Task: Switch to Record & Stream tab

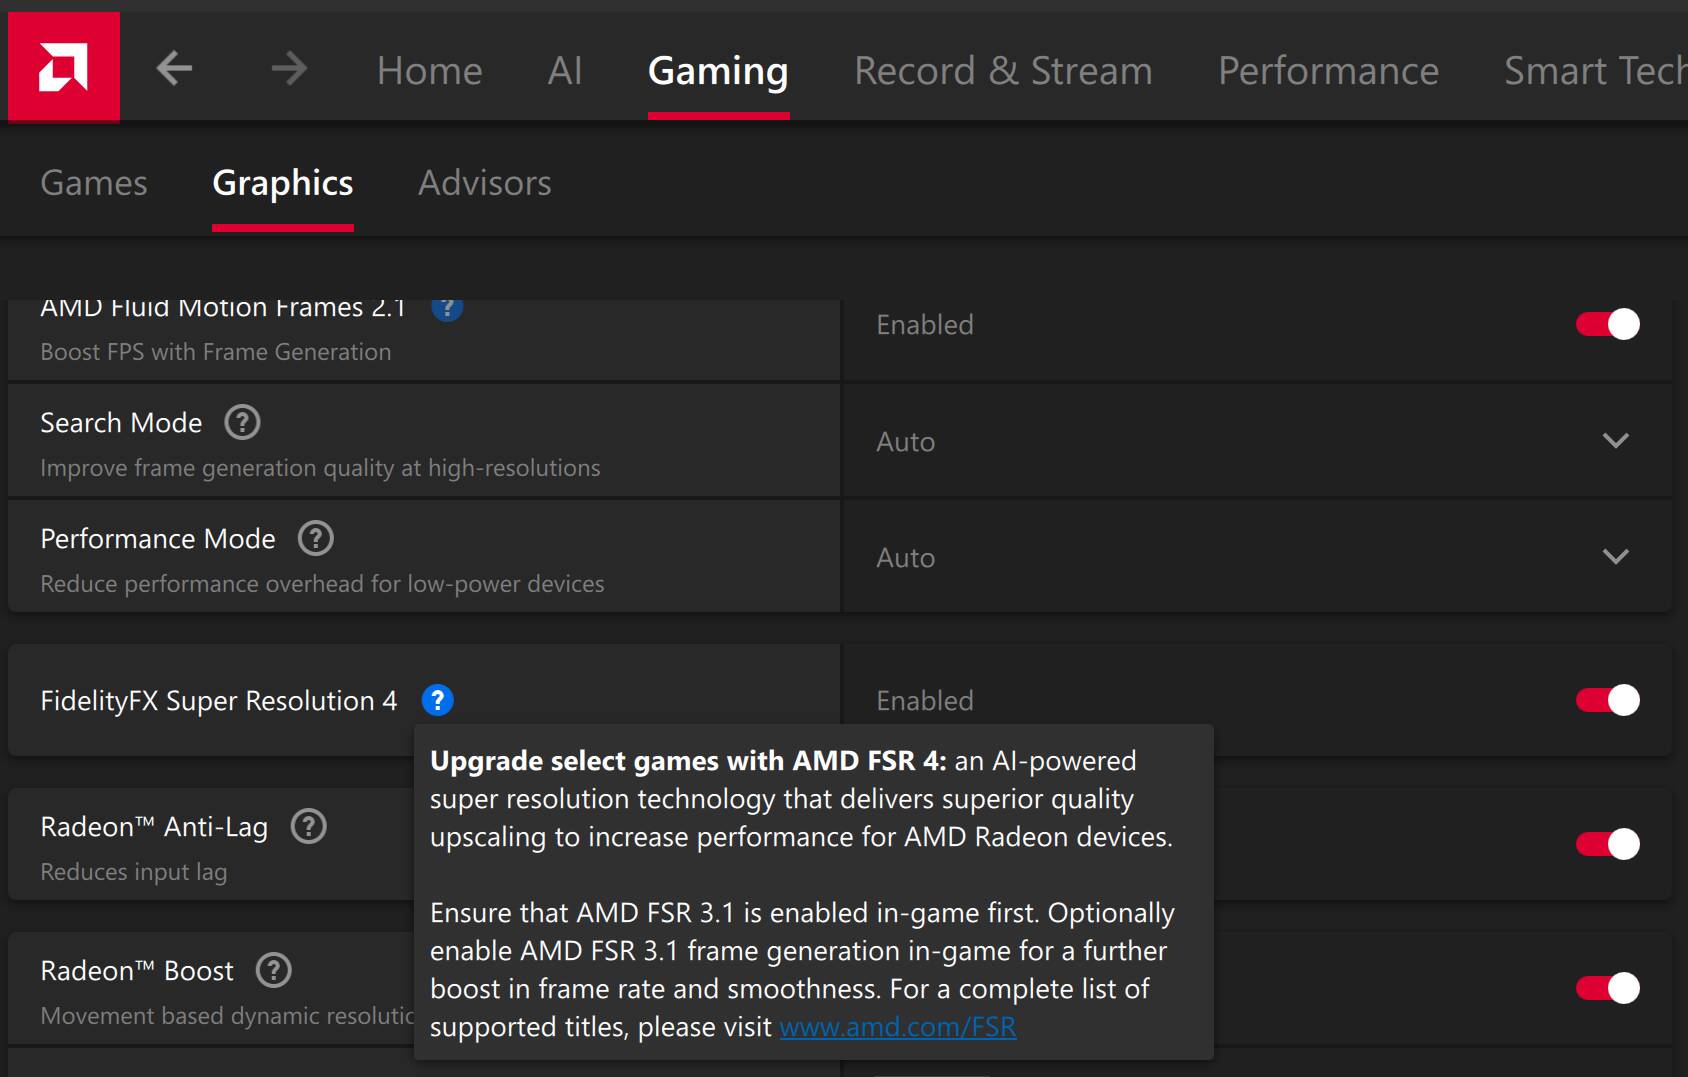Action: (1003, 71)
